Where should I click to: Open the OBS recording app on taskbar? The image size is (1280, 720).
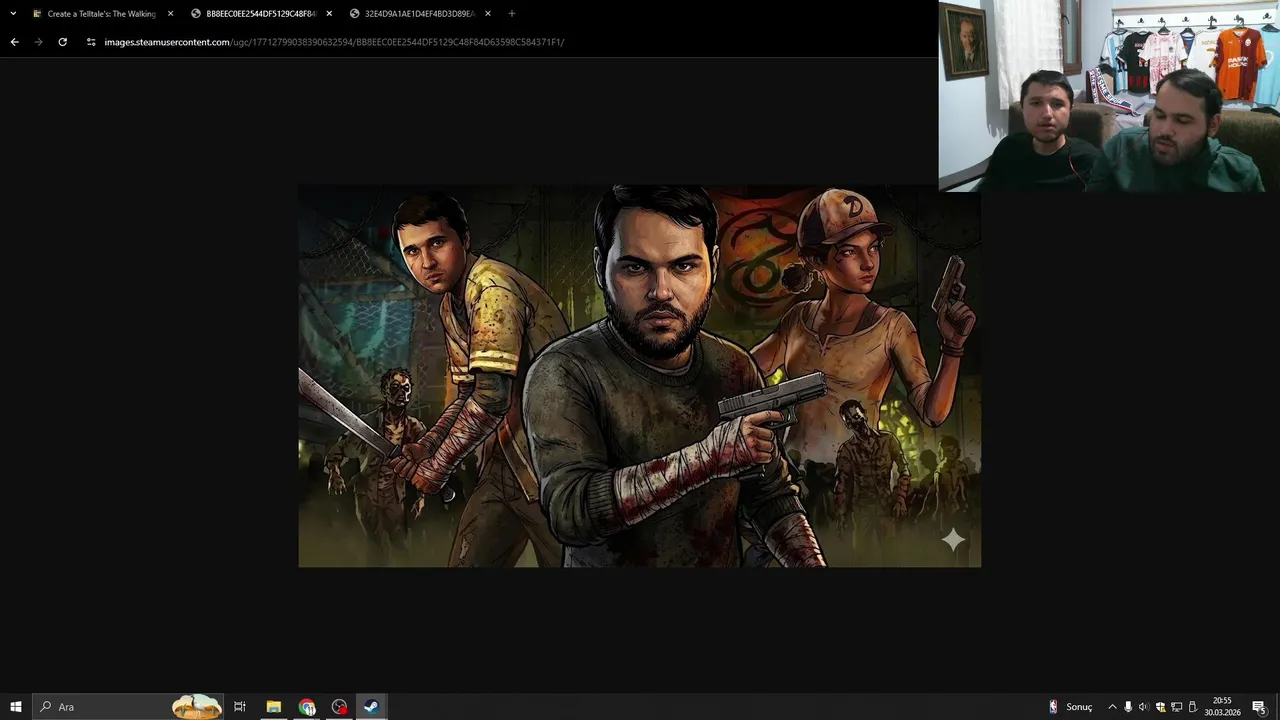(x=339, y=707)
